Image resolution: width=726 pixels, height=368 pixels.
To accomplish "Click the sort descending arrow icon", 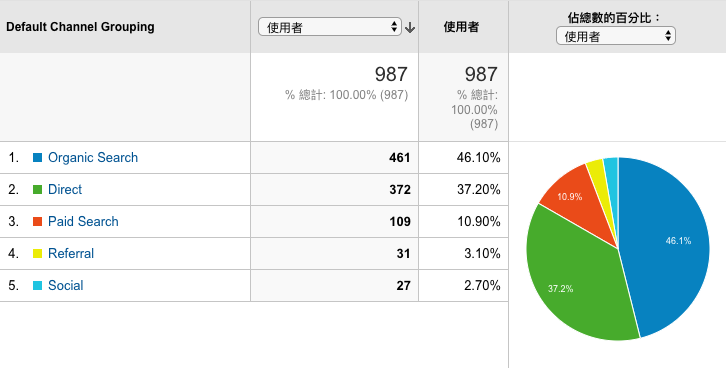I will point(409,28).
